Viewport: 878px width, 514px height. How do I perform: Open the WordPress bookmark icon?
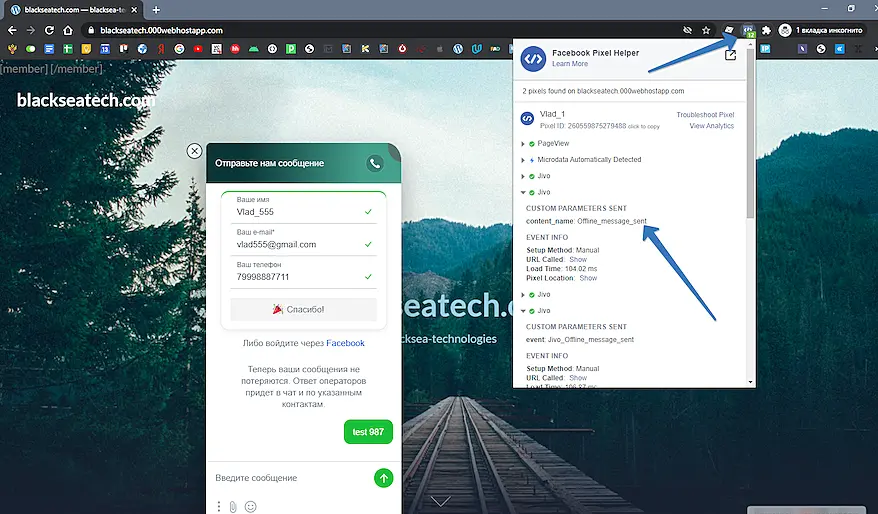pyautogui.click(x=458, y=49)
